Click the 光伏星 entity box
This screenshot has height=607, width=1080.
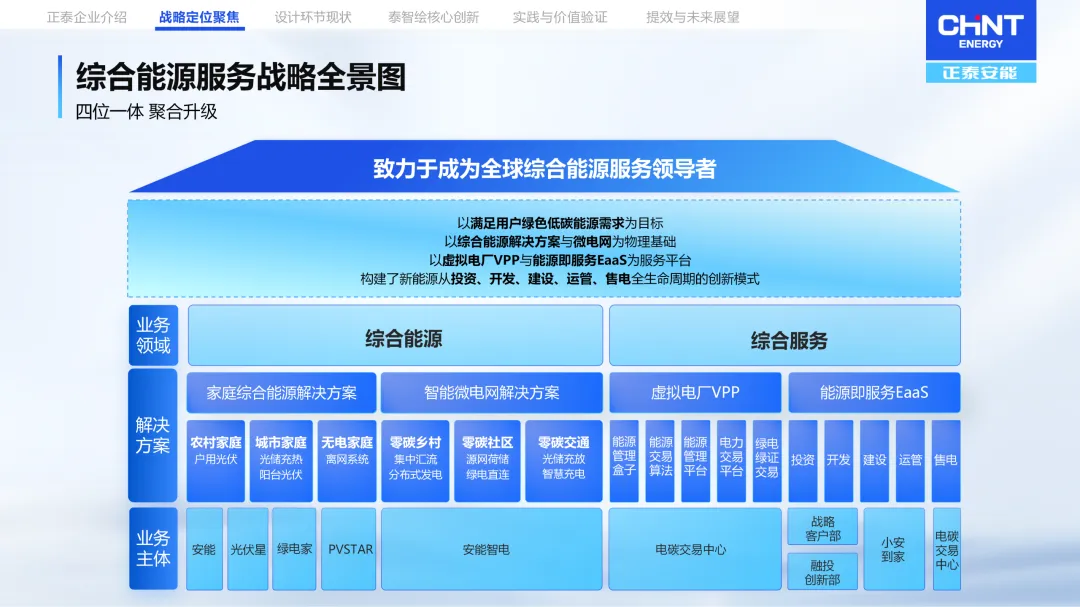point(248,549)
